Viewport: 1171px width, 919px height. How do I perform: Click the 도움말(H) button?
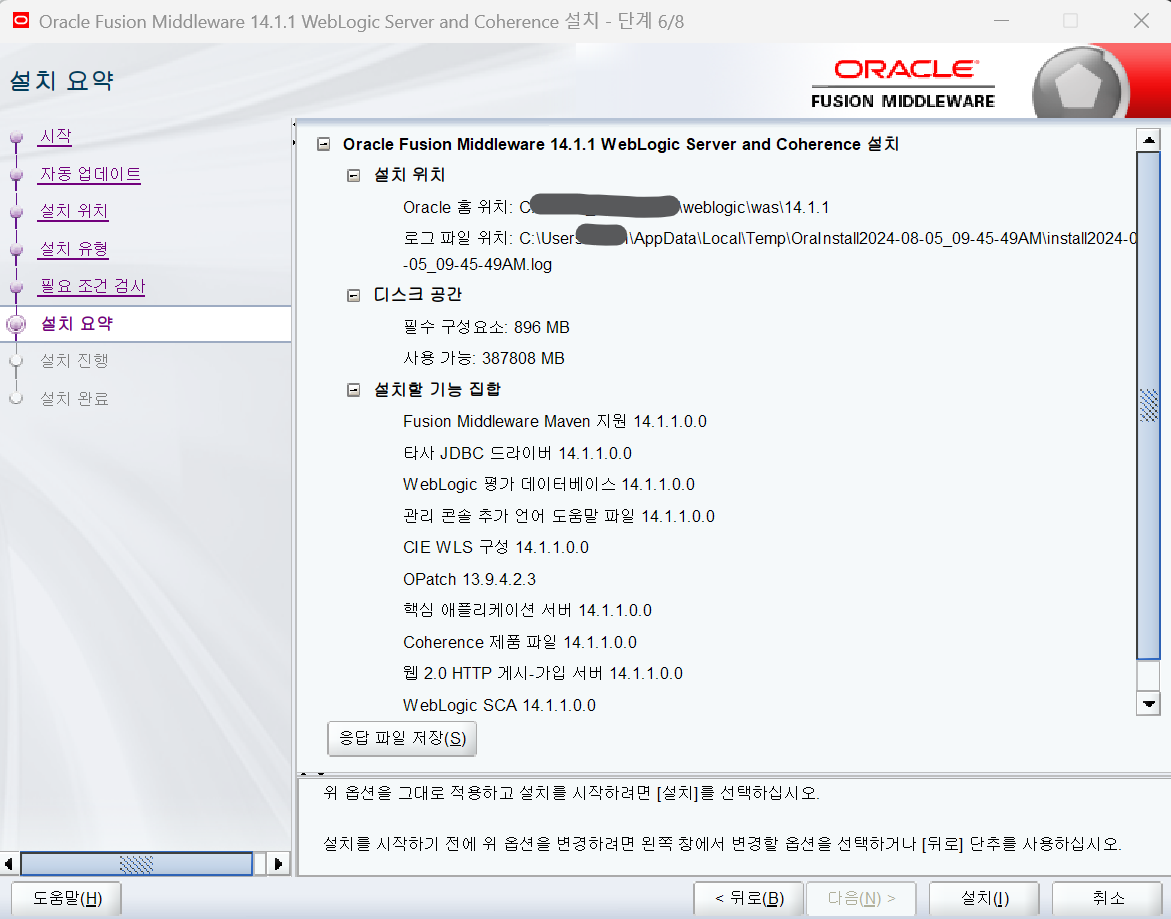[x=66, y=898]
